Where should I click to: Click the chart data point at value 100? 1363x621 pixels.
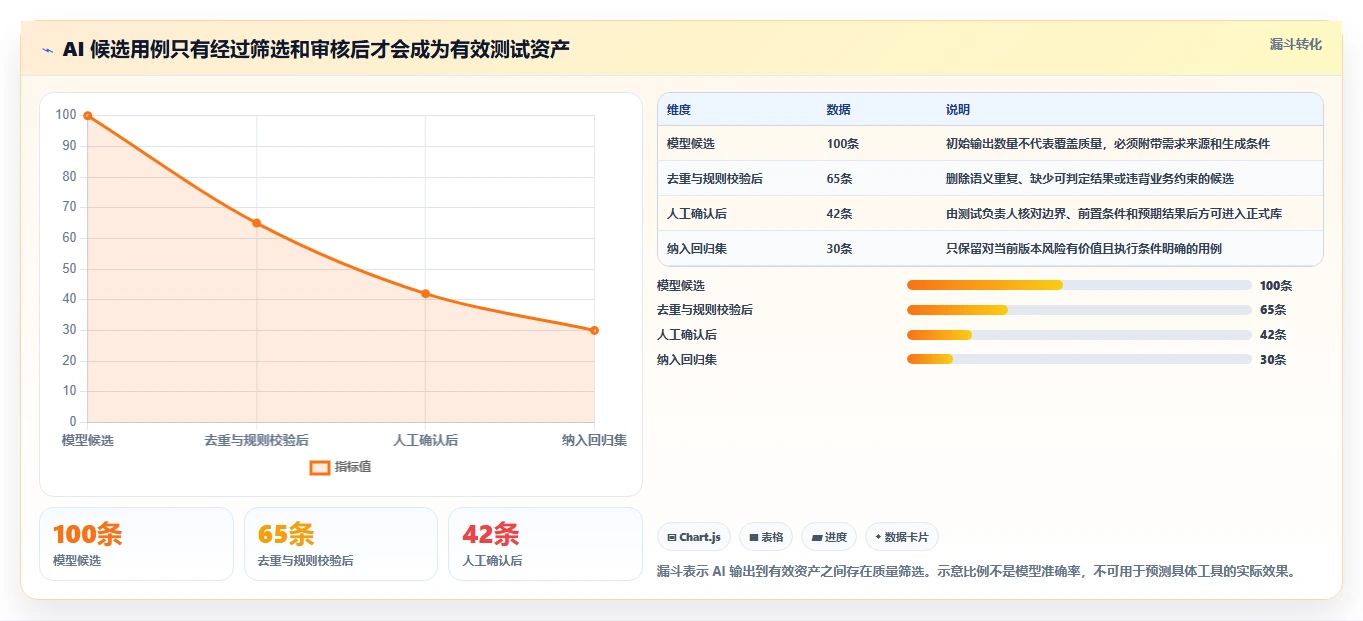coord(88,116)
